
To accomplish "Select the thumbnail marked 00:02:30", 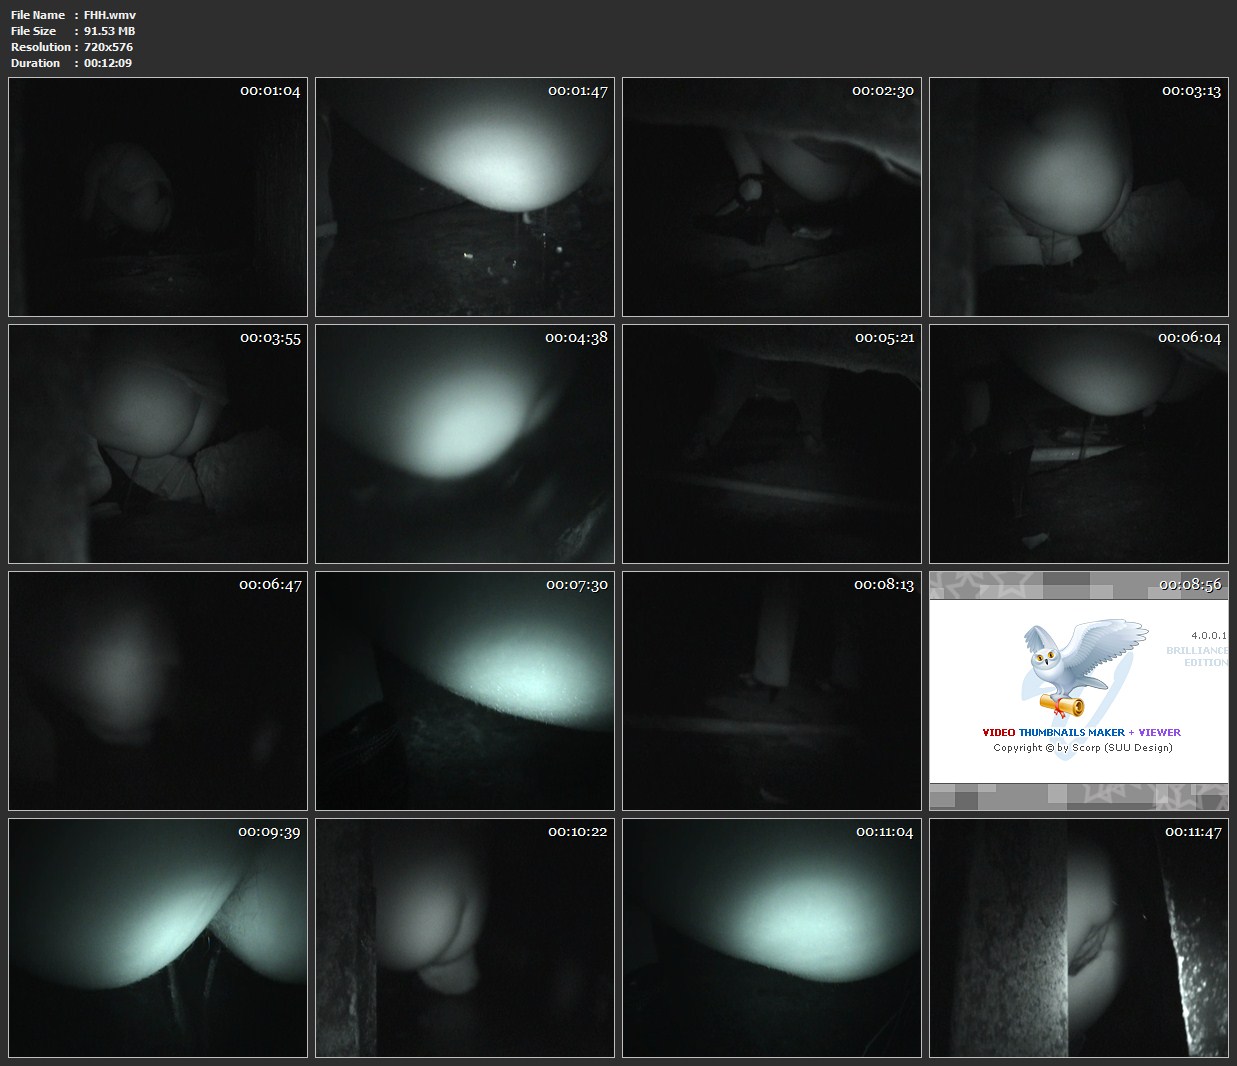I will tap(771, 197).
